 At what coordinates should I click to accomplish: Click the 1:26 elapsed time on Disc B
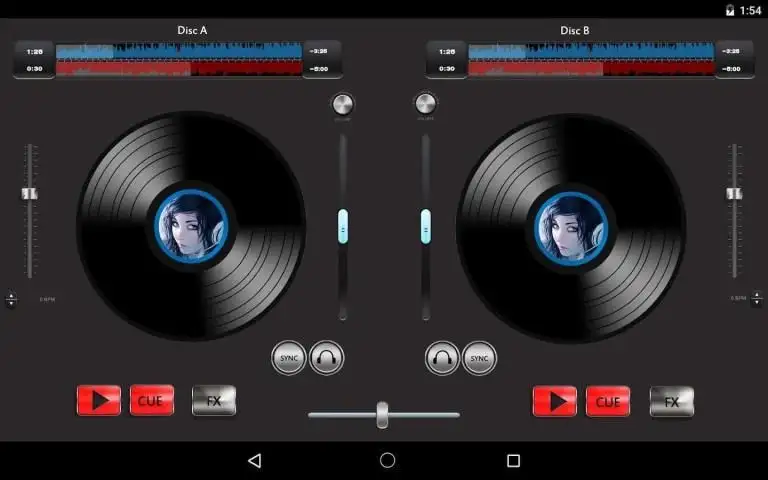click(447, 51)
